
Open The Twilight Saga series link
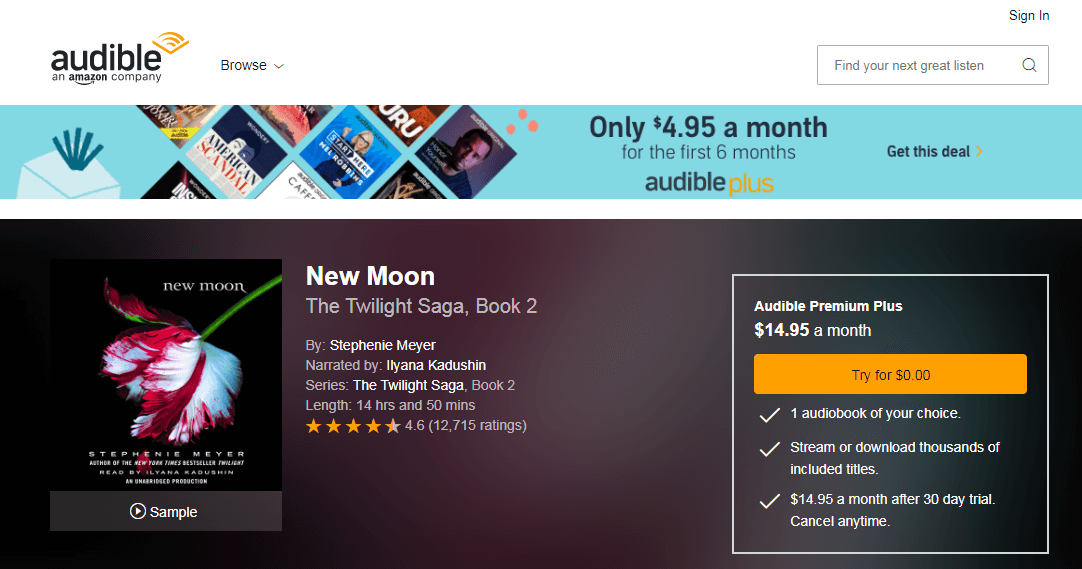(x=408, y=385)
